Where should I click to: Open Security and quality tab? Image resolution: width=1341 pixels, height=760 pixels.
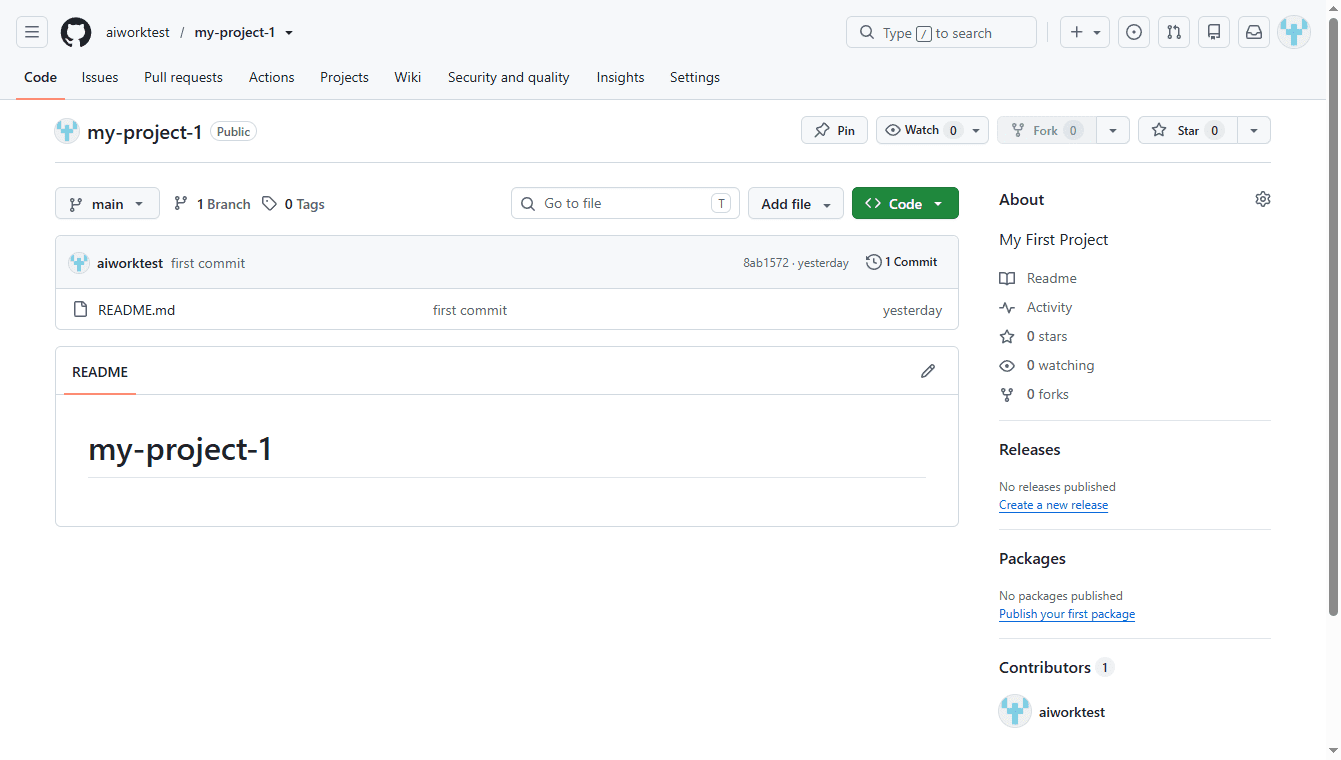pos(508,77)
